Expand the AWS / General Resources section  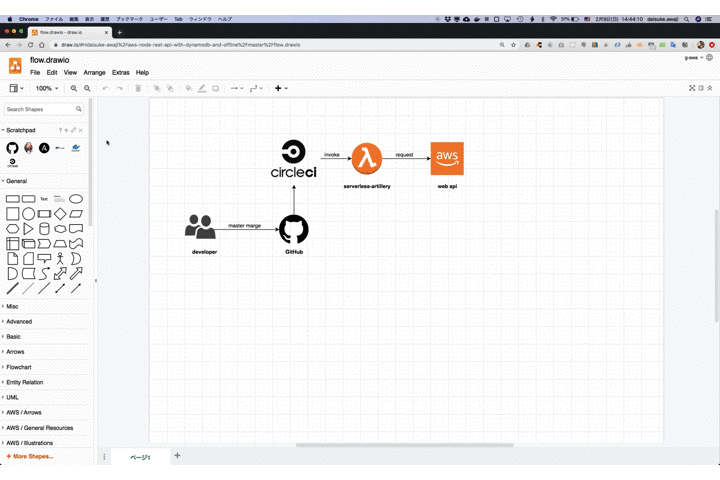[38, 428]
